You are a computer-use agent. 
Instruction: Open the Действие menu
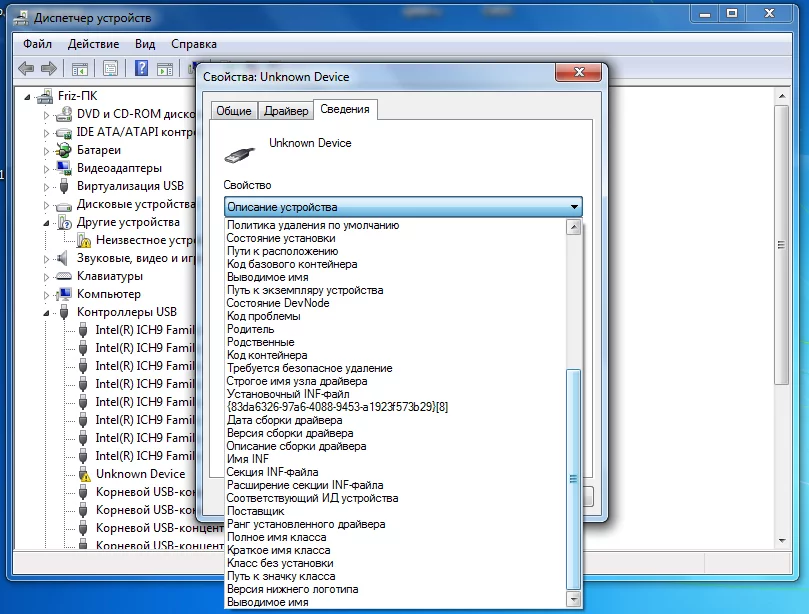(x=94, y=43)
